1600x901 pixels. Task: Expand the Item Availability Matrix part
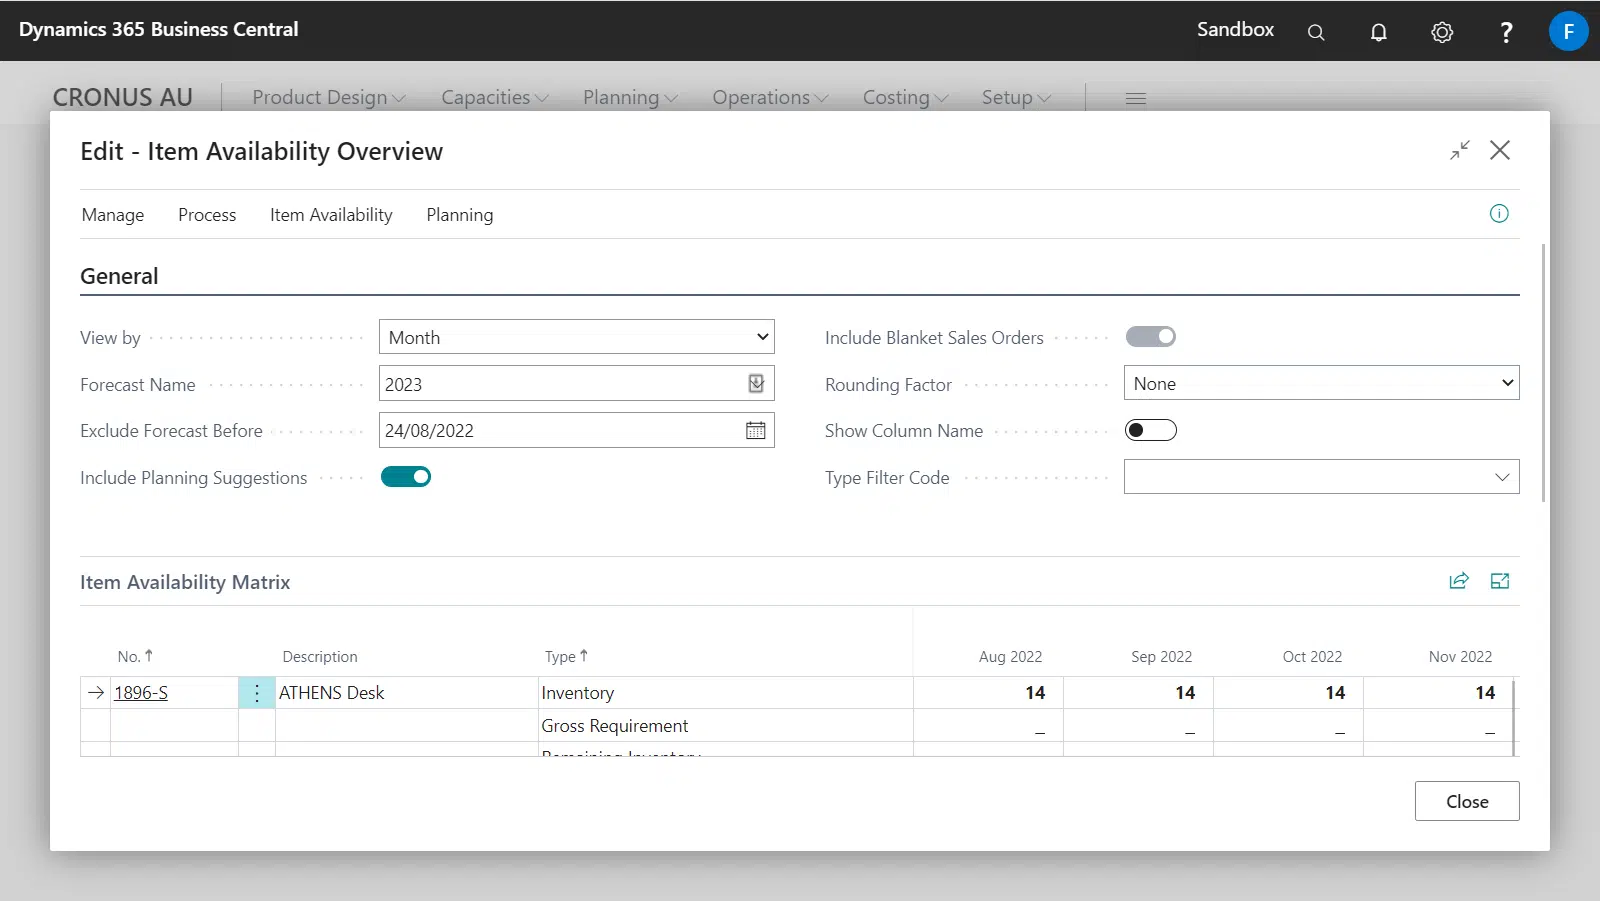pos(1500,581)
